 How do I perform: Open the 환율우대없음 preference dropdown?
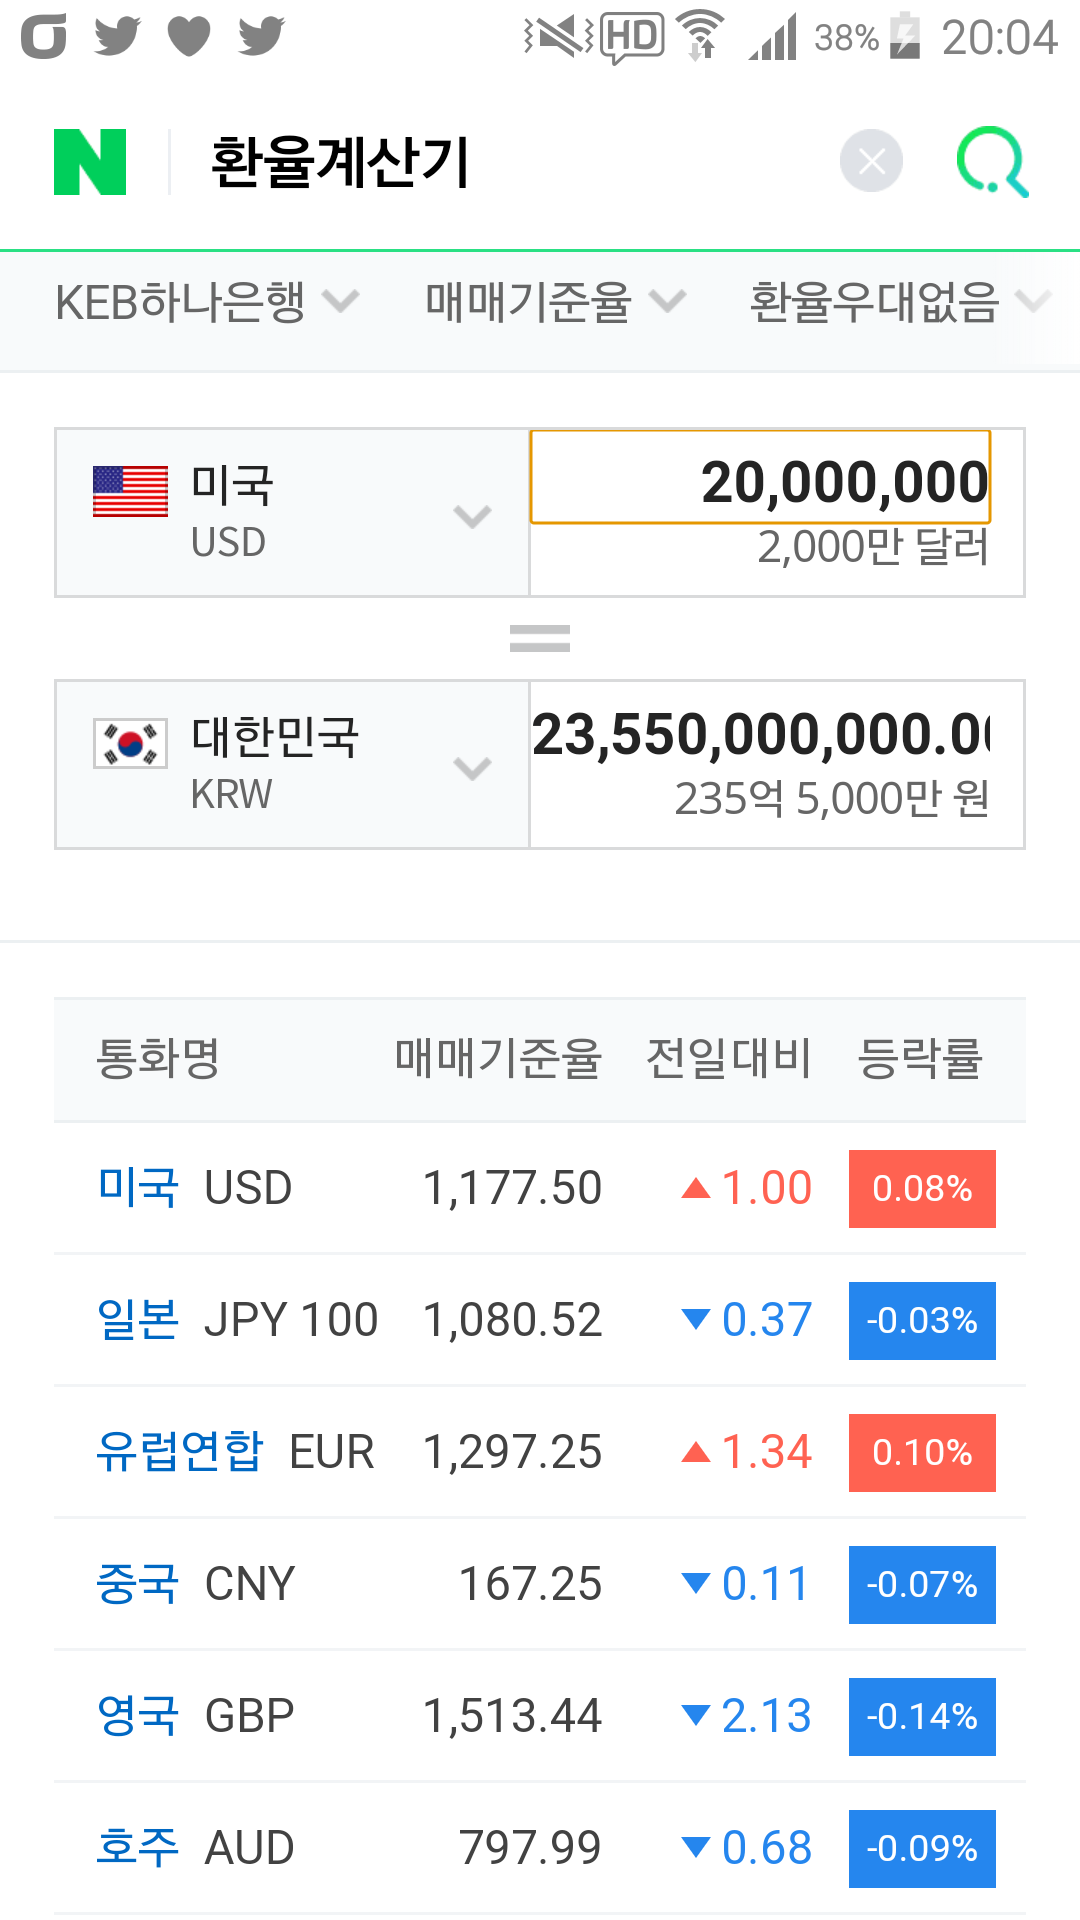click(898, 302)
